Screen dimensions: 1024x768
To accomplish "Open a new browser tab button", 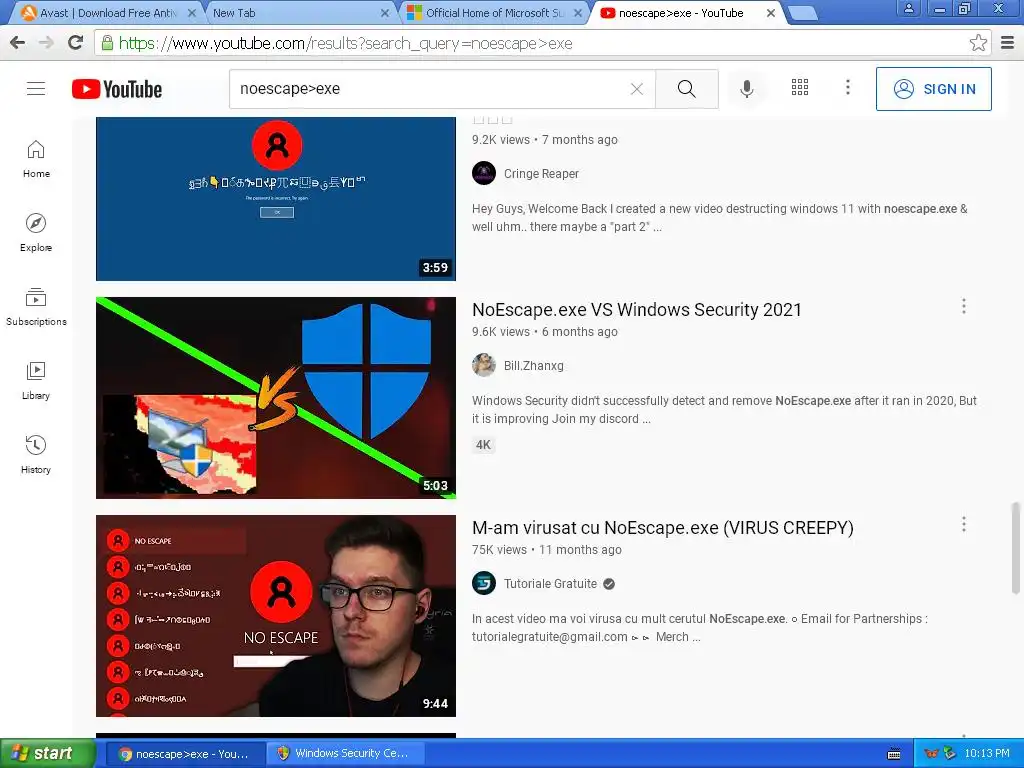I will pos(802,13).
